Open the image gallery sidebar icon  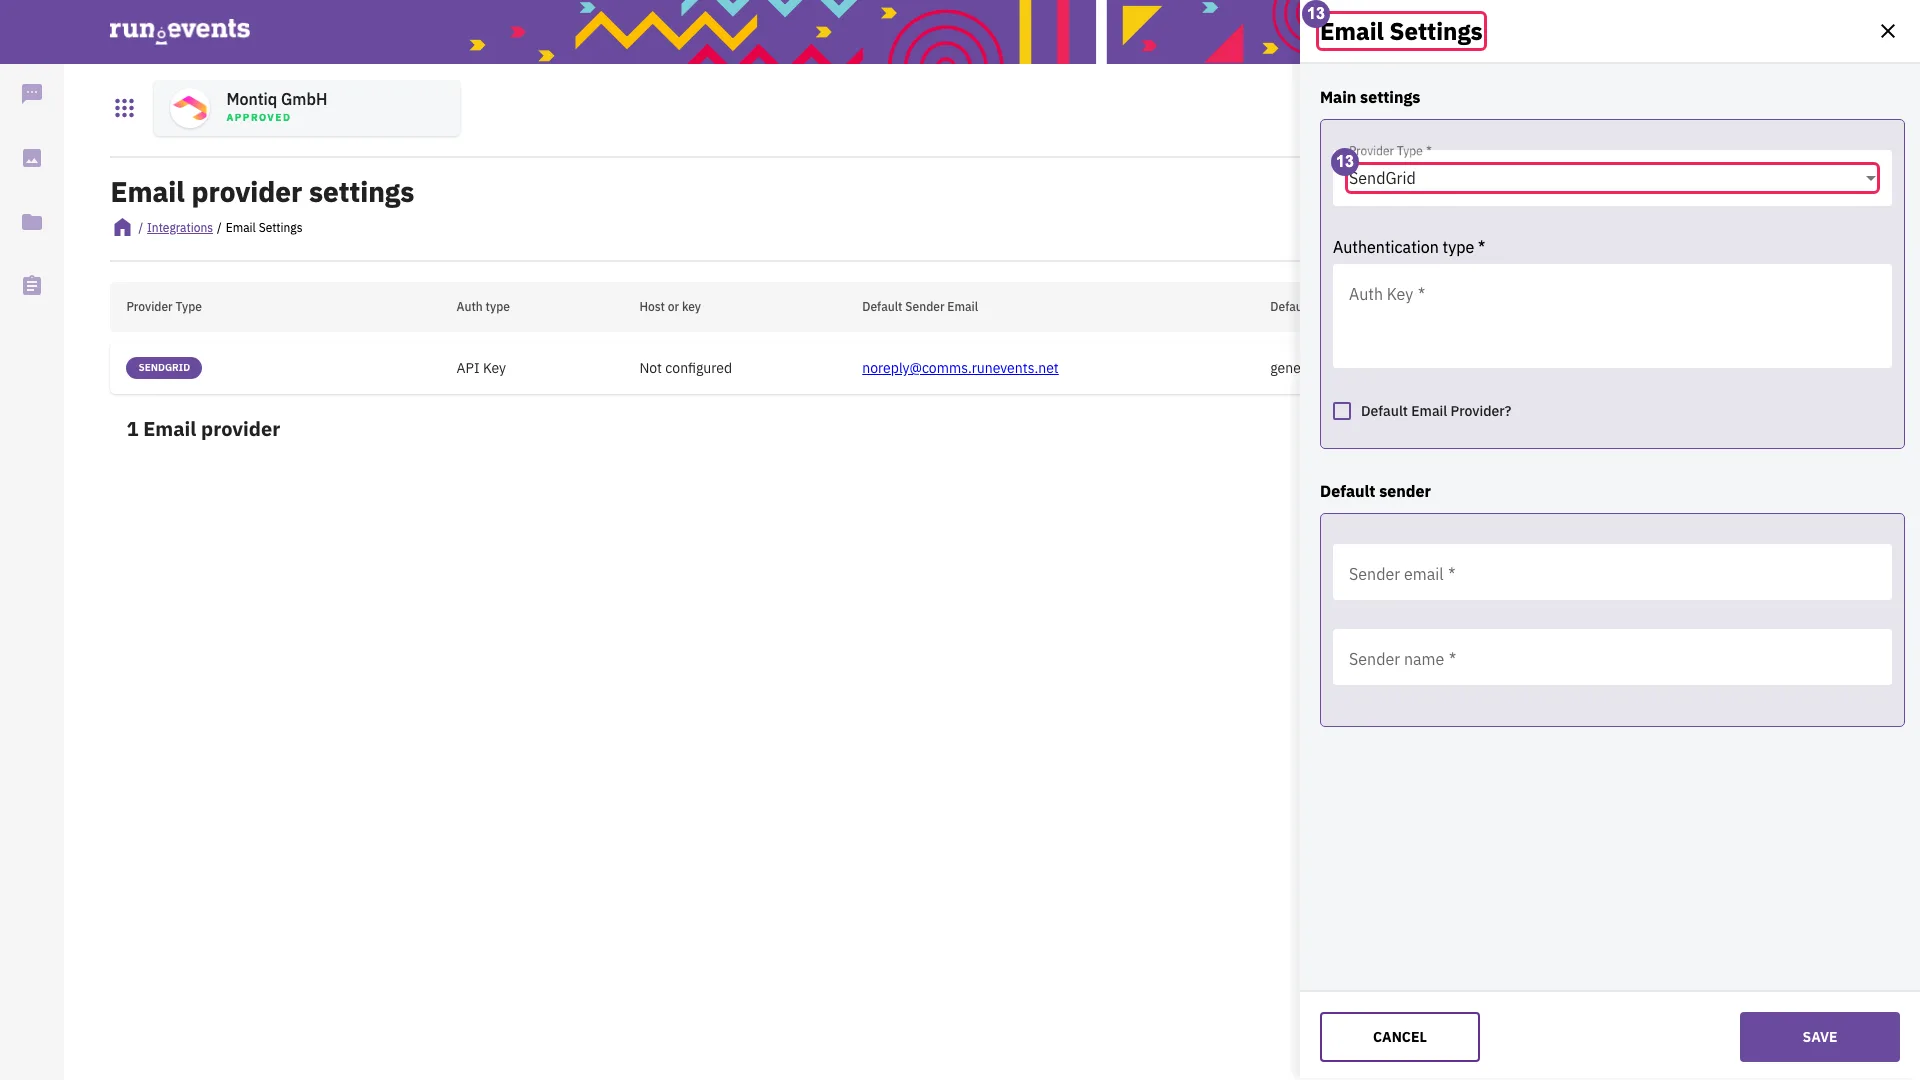32,158
